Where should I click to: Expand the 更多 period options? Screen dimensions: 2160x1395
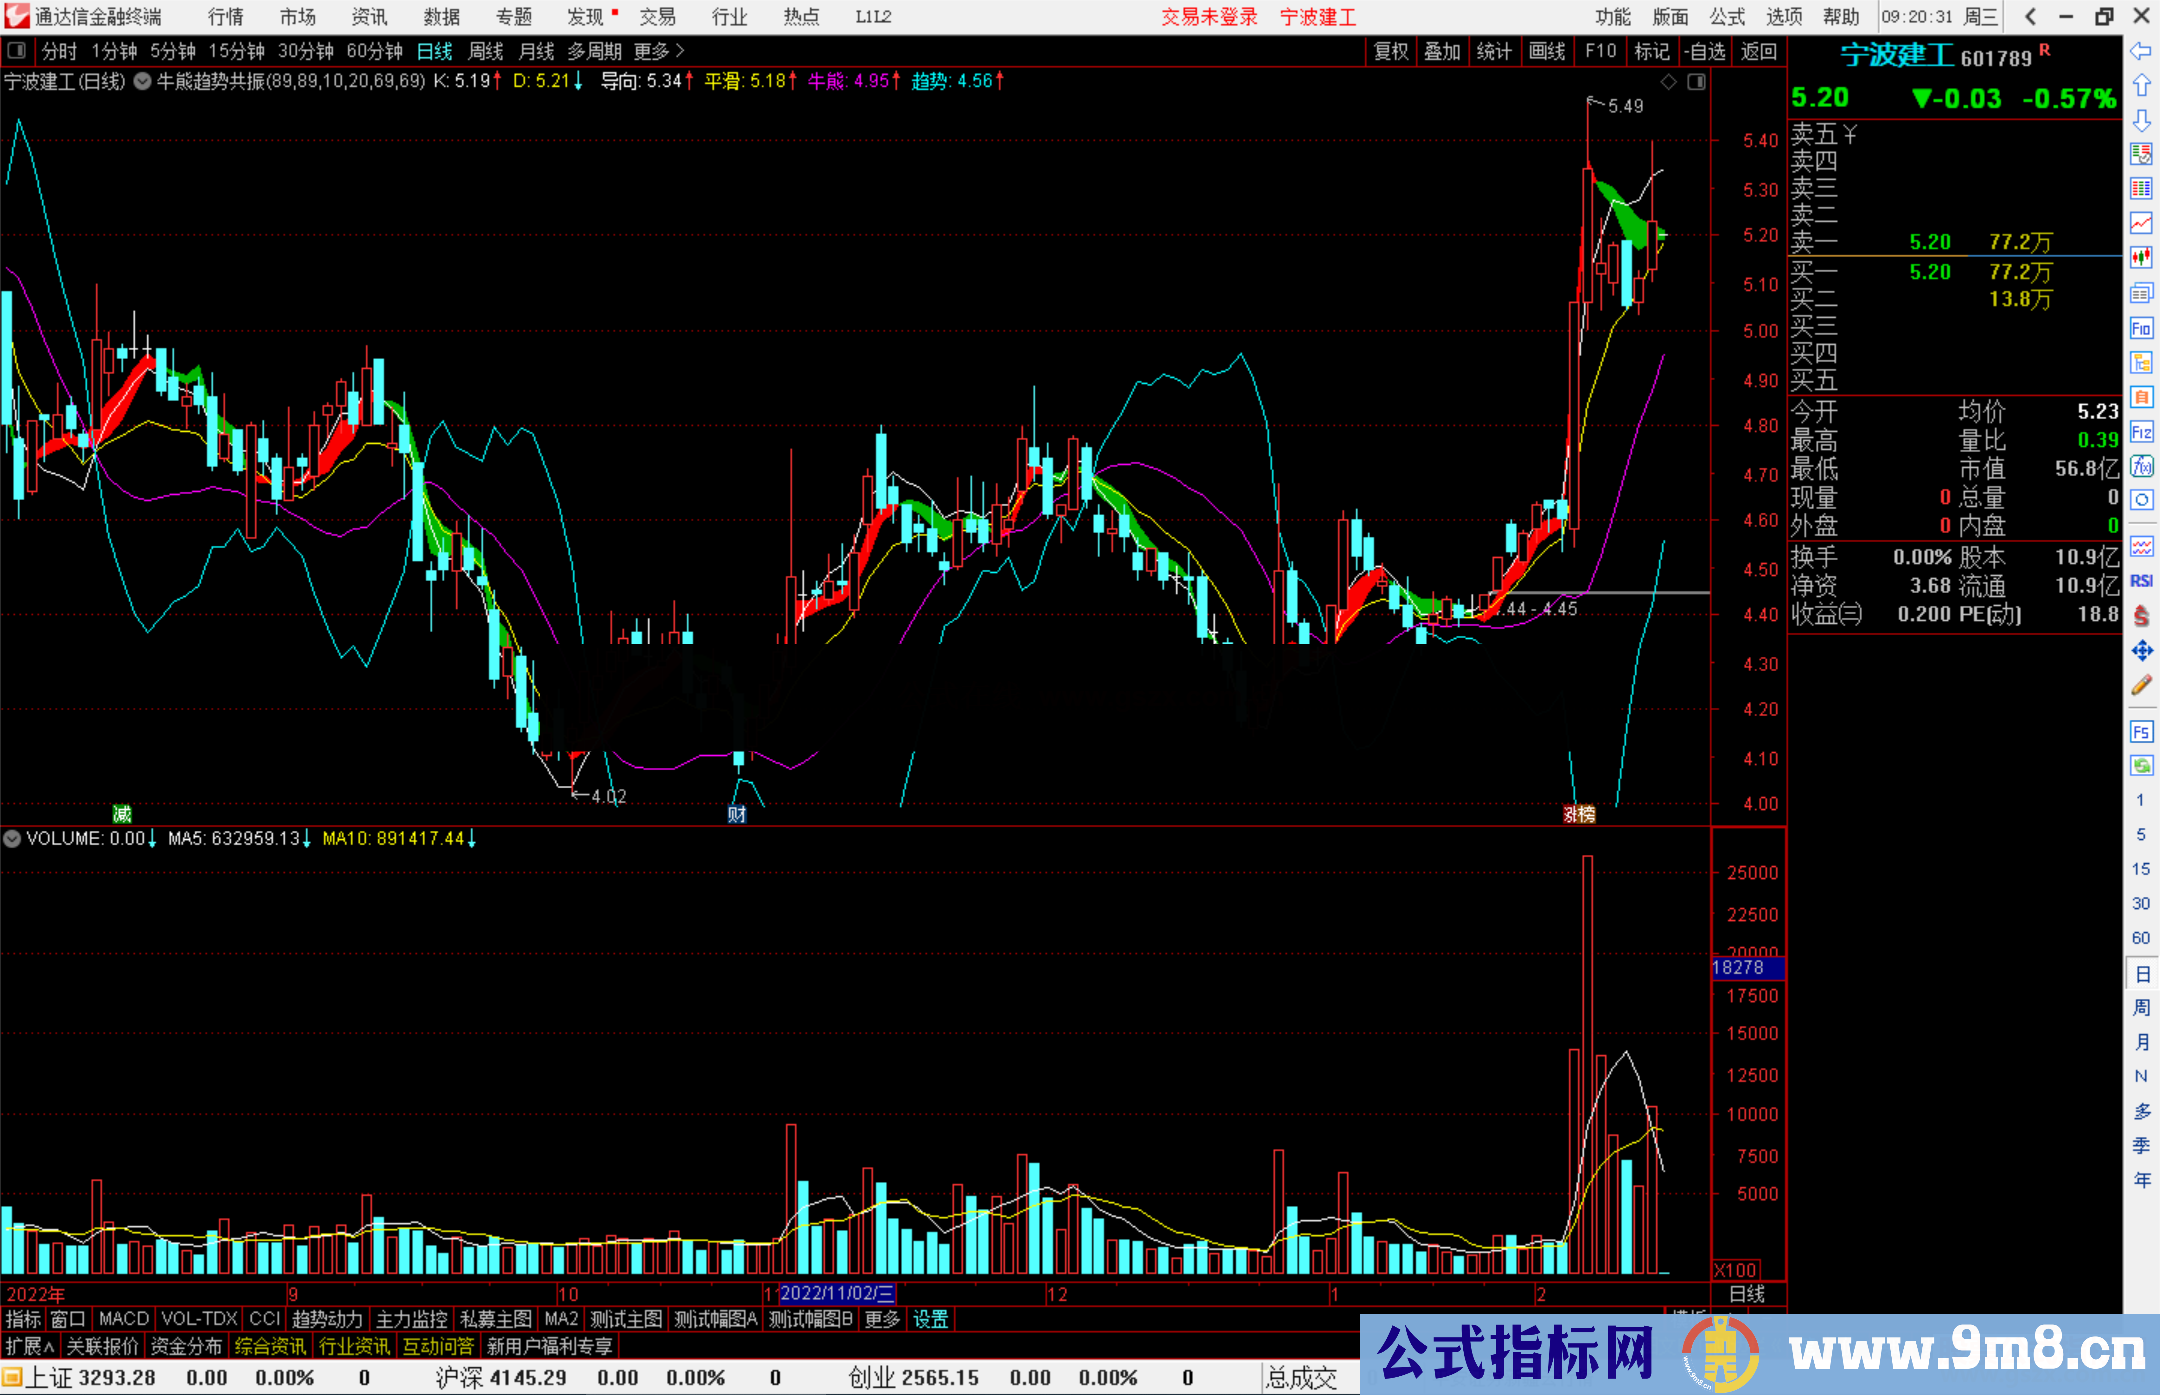click(659, 51)
